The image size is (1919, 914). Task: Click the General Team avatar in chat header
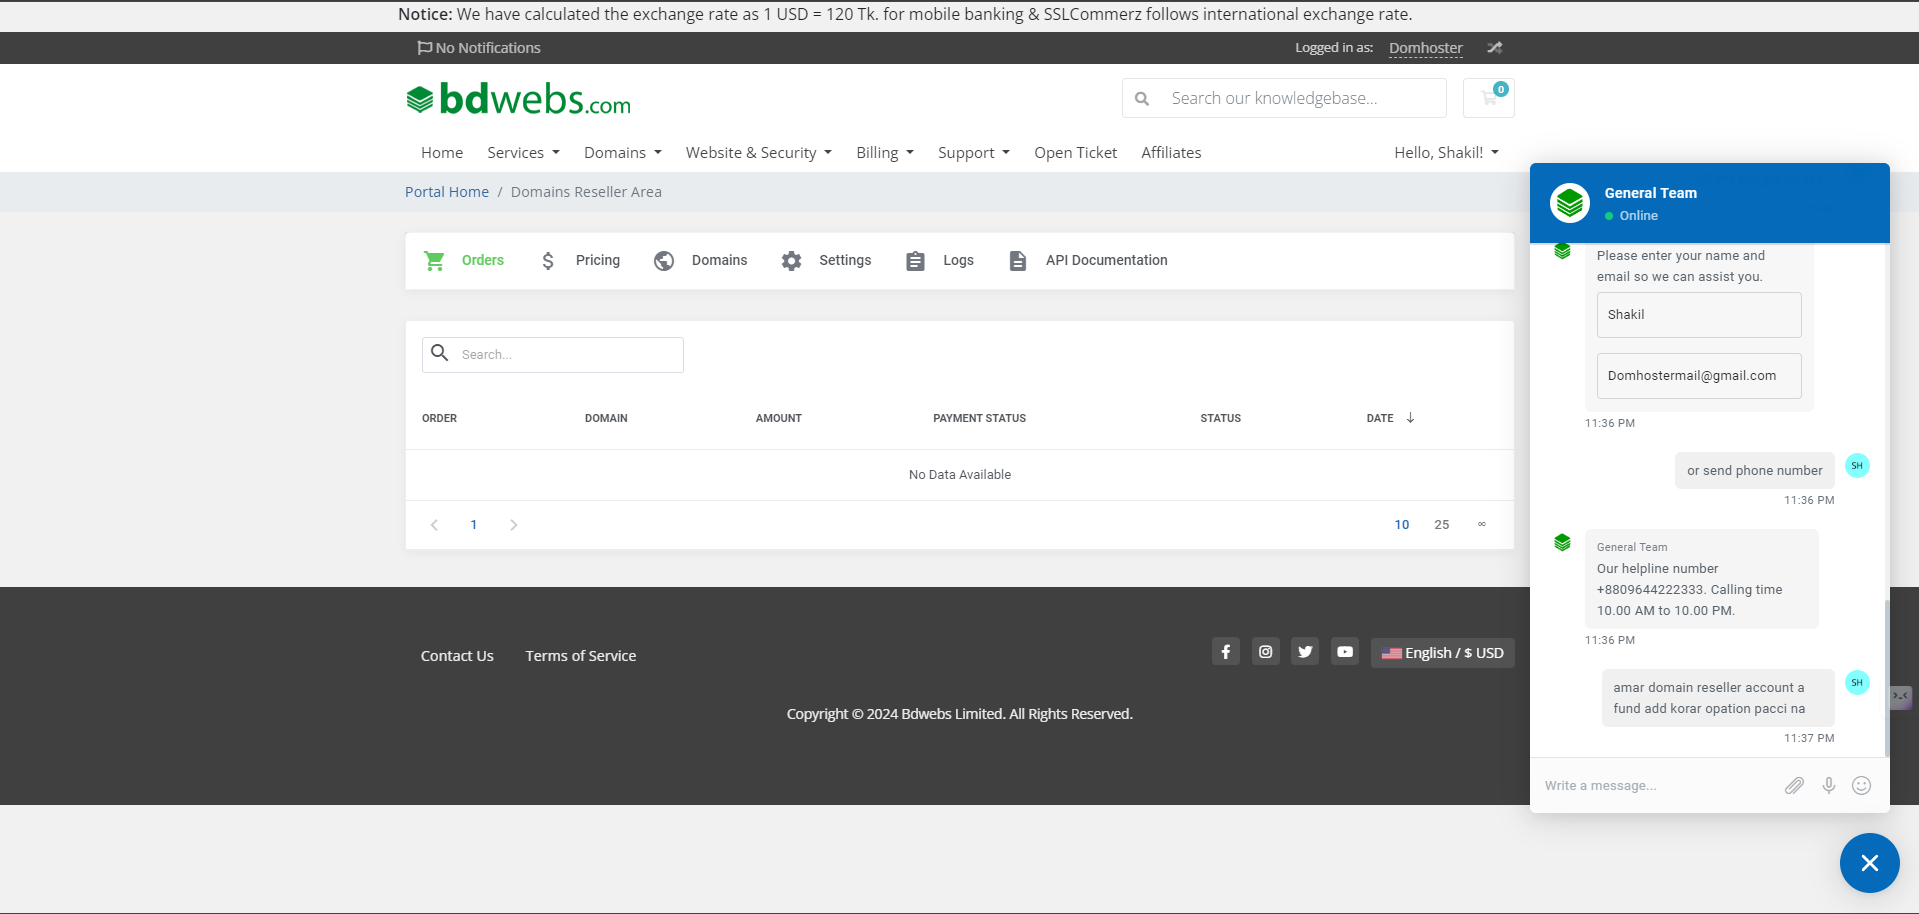point(1570,203)
